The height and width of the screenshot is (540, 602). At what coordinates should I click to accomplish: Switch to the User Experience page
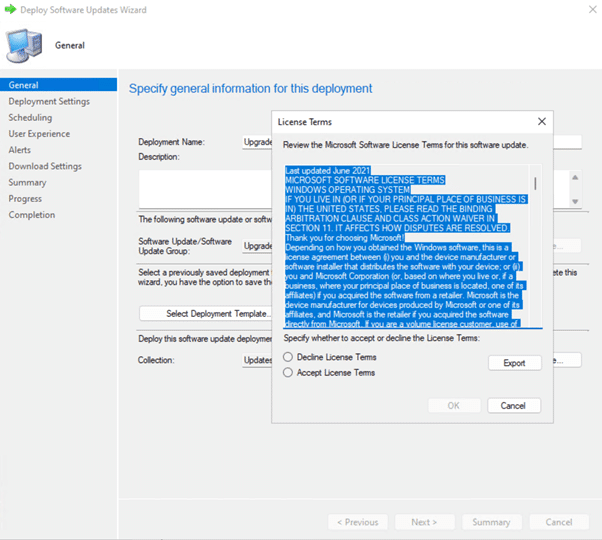(39, 134)
